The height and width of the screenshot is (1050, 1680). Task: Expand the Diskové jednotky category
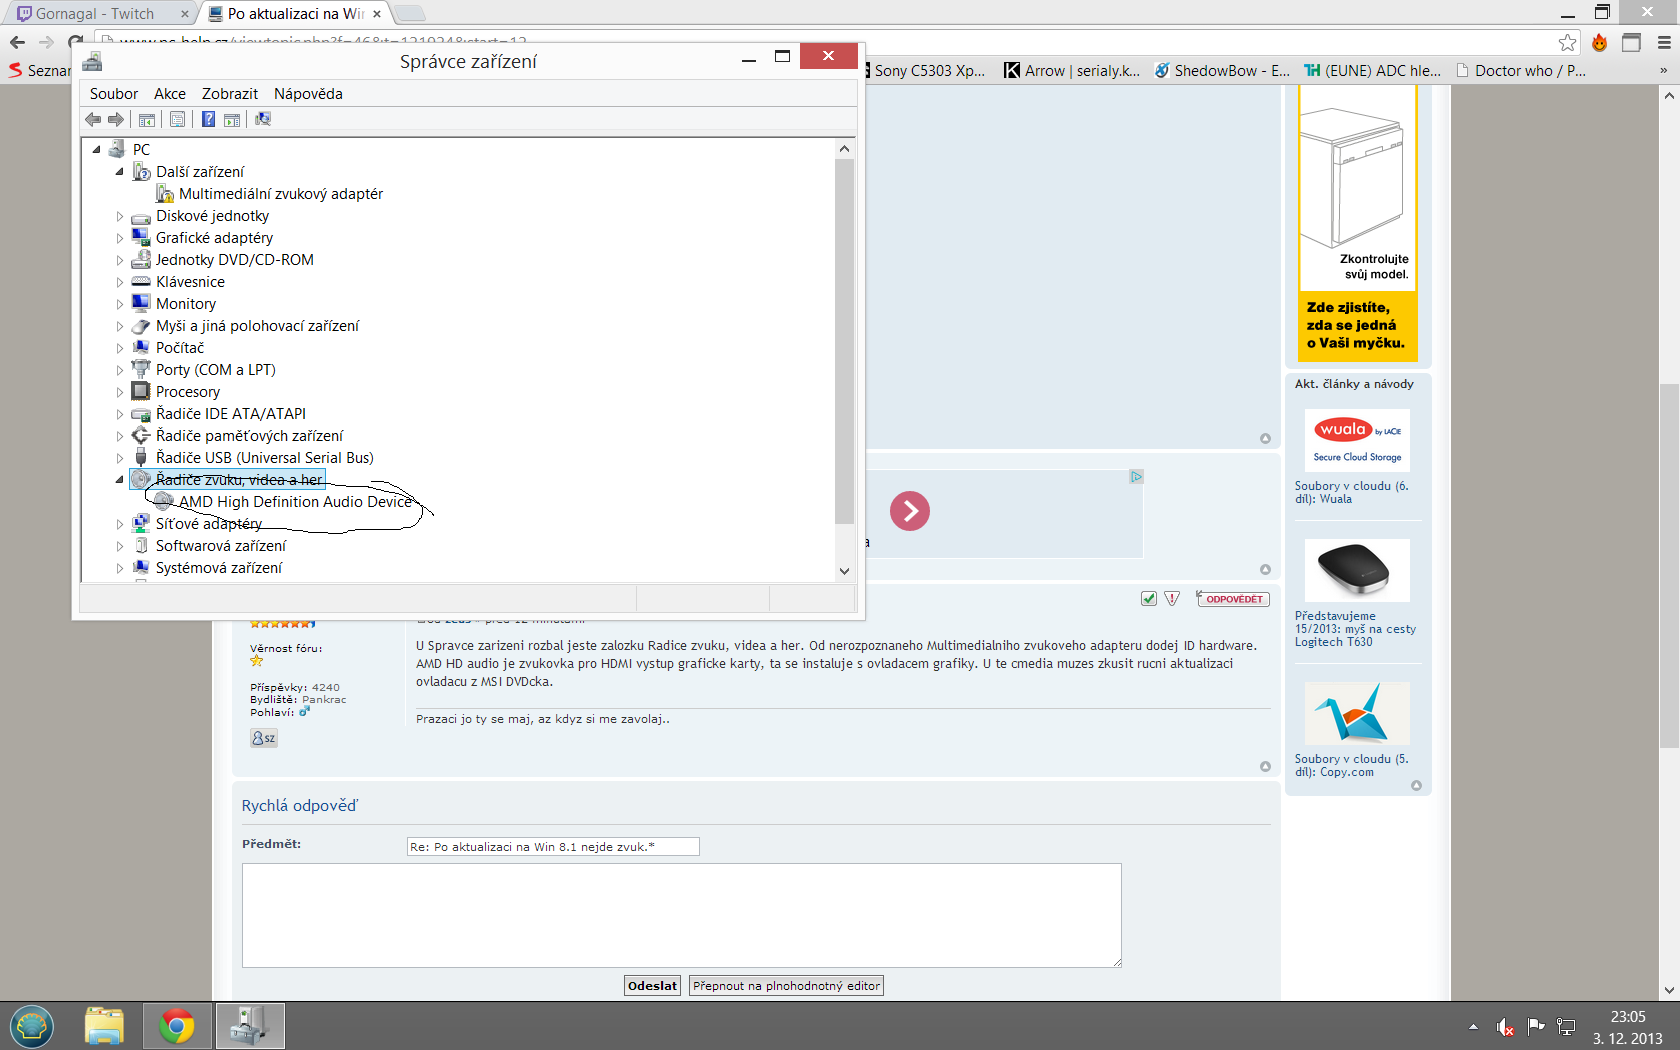click(x=120, y=216)
